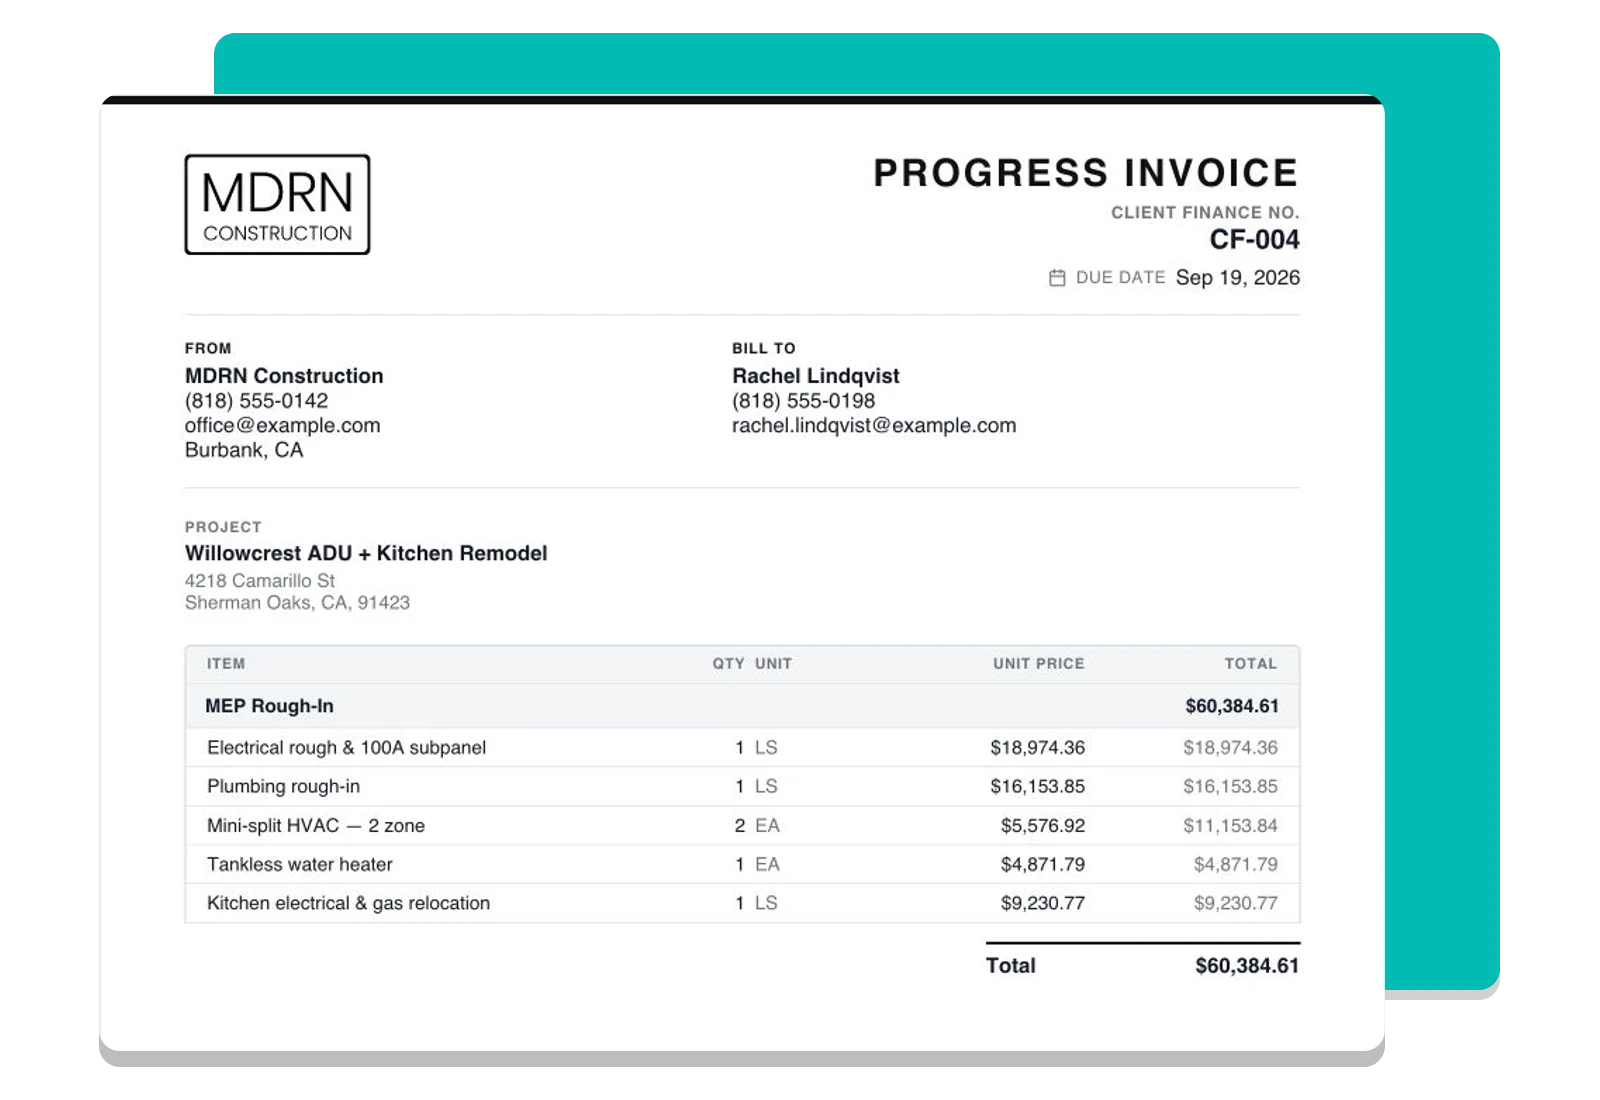Click the $16,153.85 unit price cell

click(1038, 787)
